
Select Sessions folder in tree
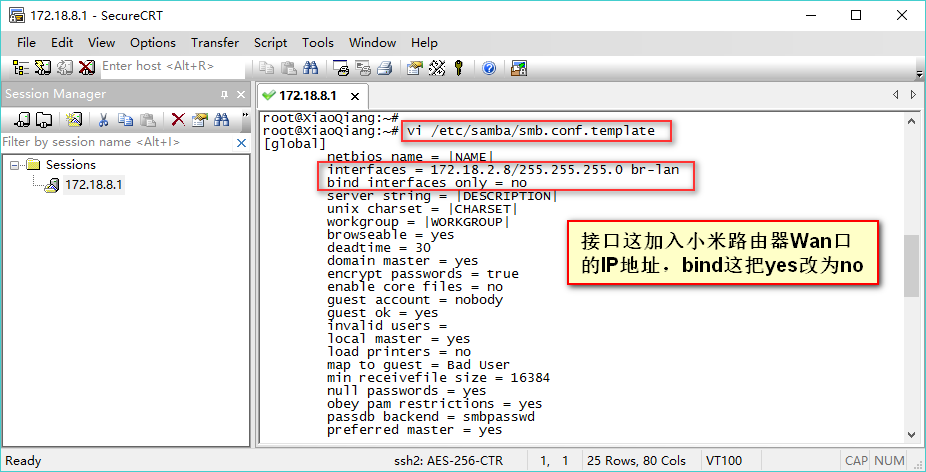click(71, 165)
